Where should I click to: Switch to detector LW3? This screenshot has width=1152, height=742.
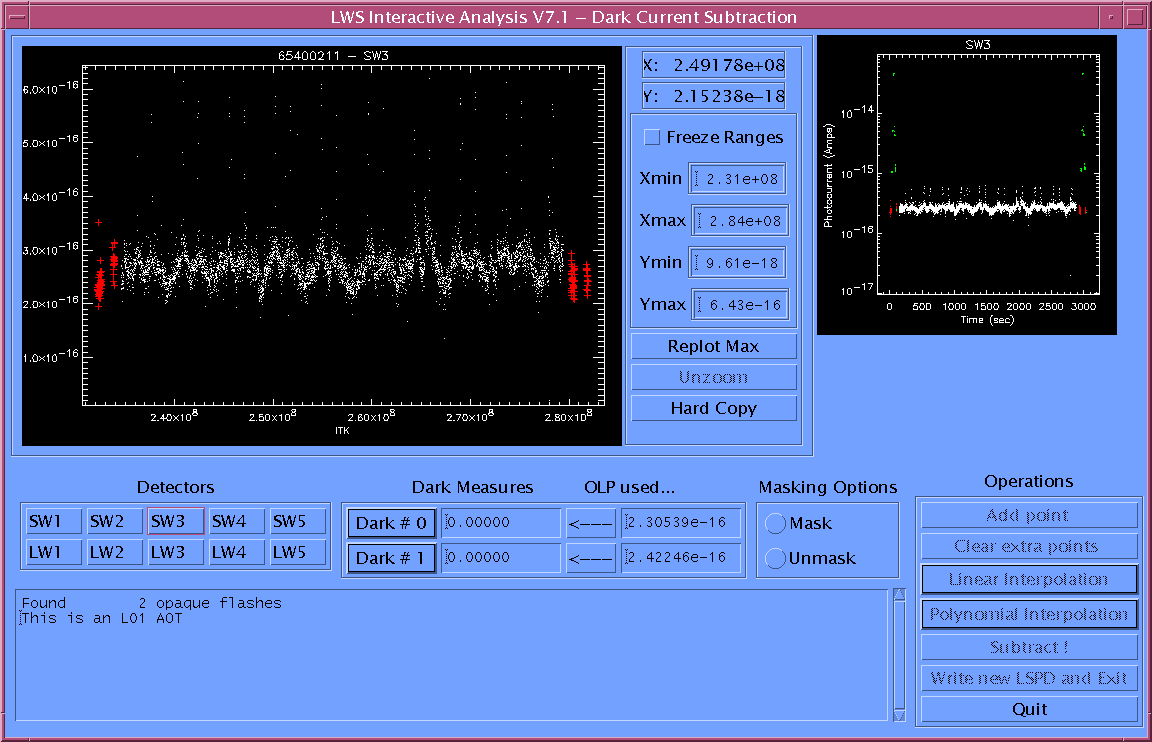click(176, 552)
